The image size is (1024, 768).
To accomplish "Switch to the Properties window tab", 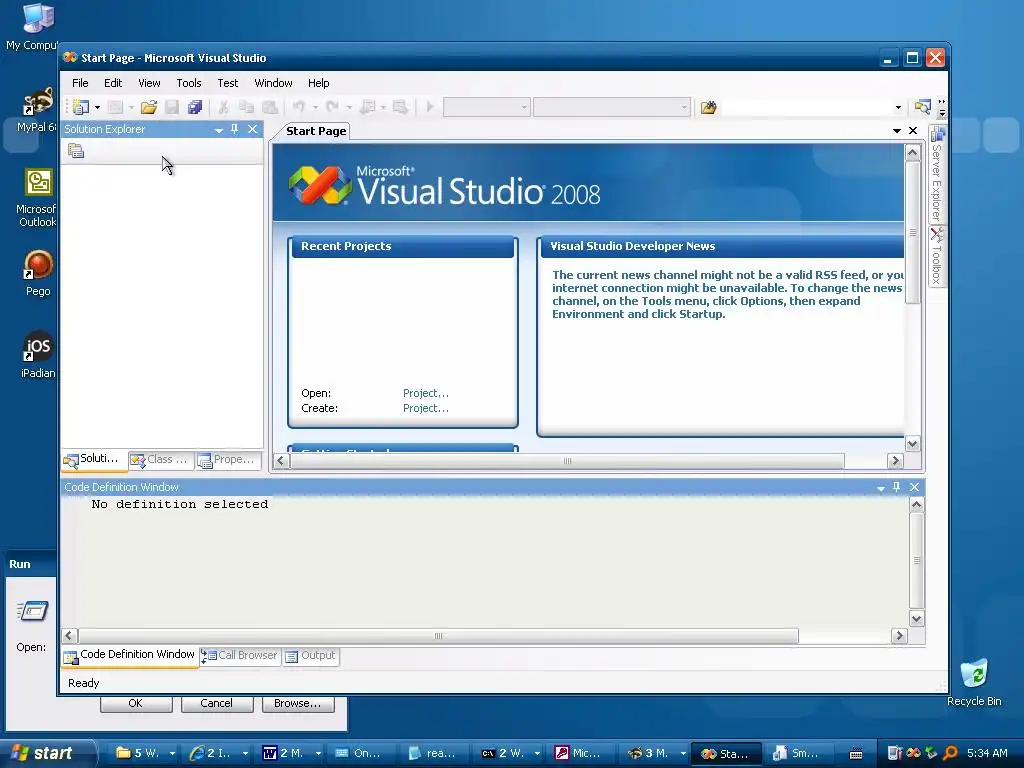I will pos(227,460).
